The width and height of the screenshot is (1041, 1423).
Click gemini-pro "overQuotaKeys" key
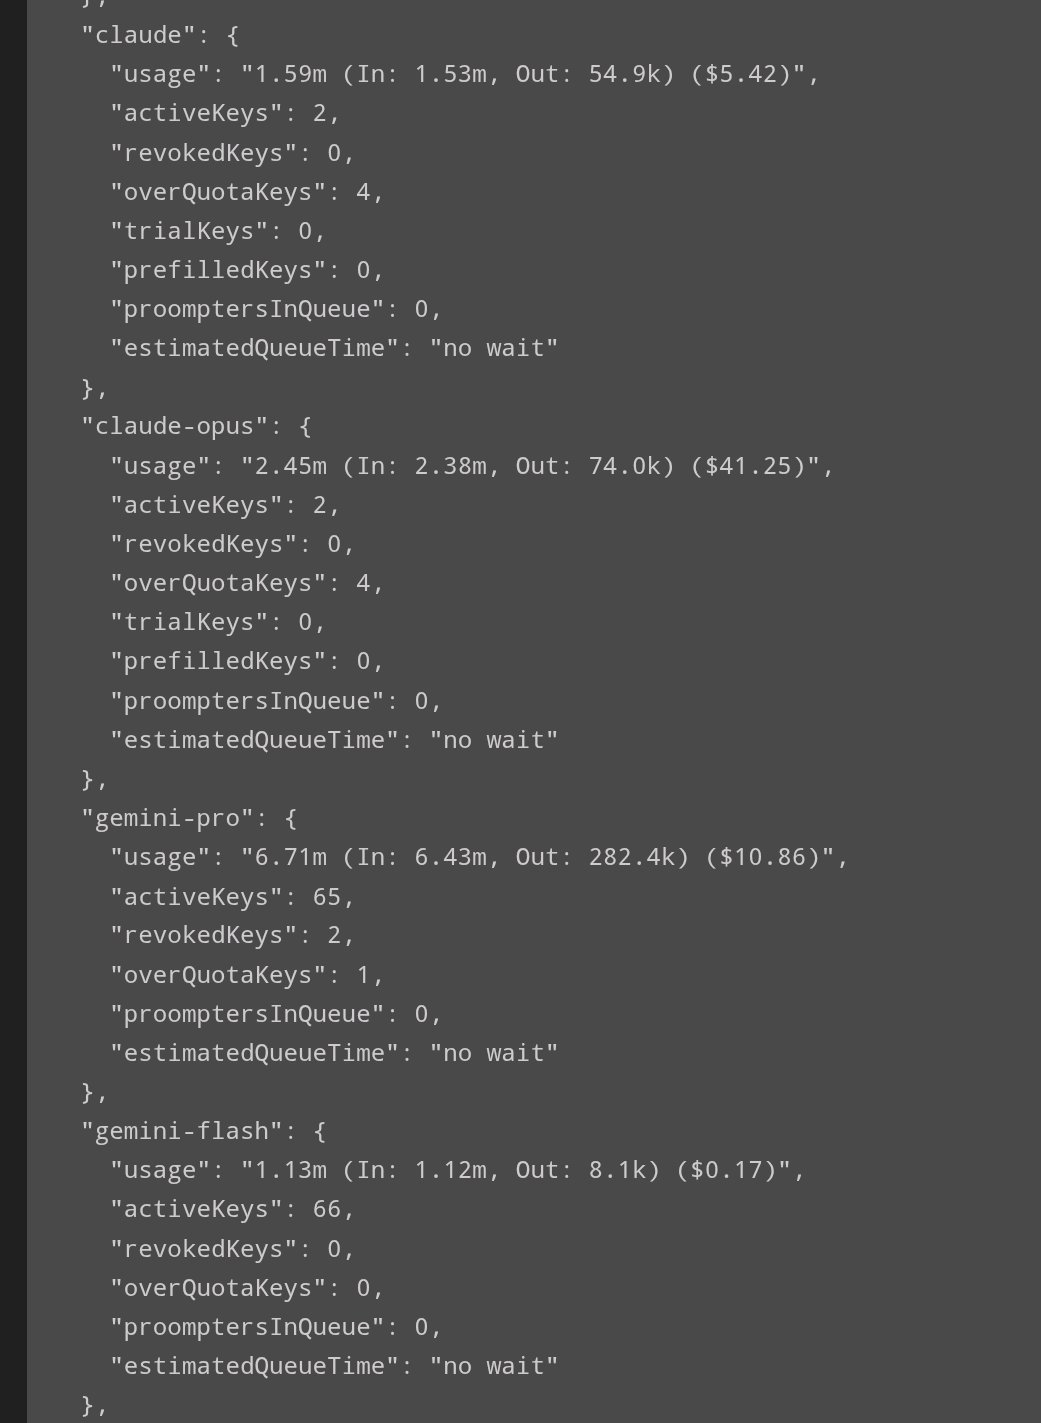click(218, 975)
